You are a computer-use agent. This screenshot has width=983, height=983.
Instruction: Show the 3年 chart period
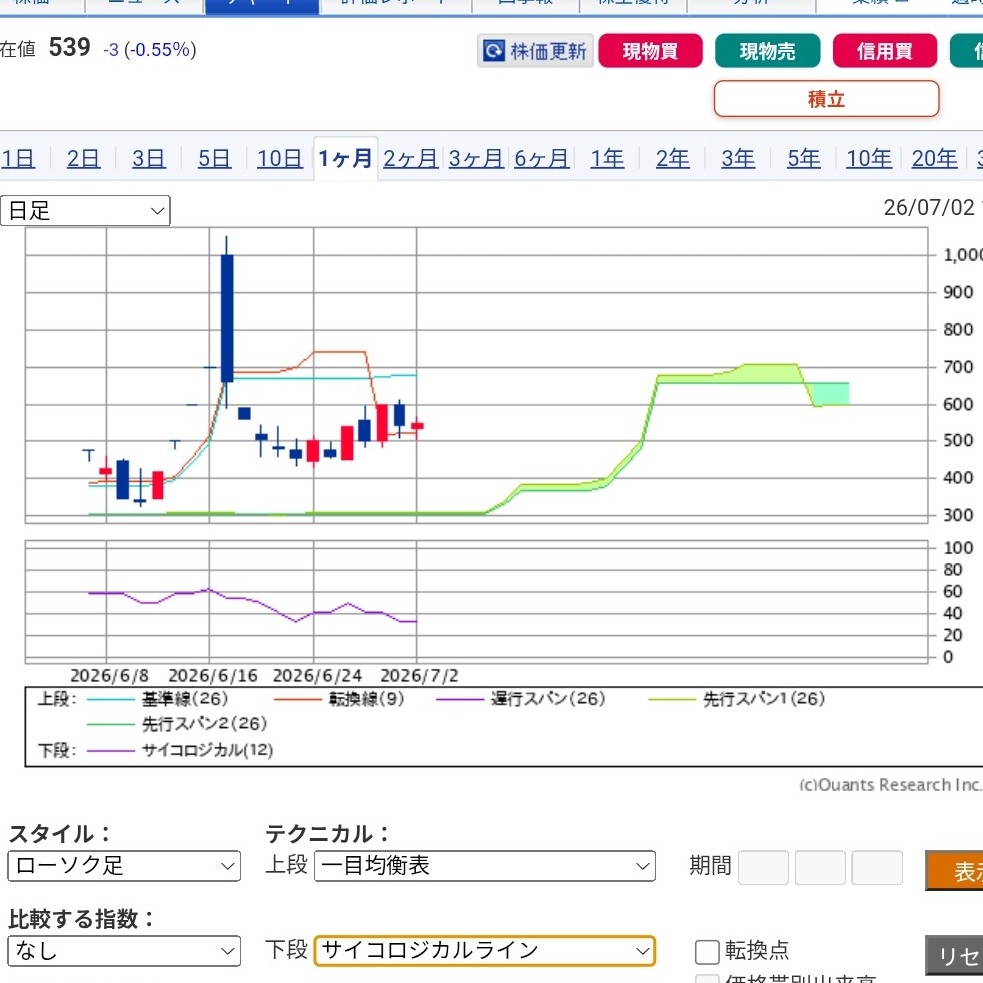click(x=738, y=159)
